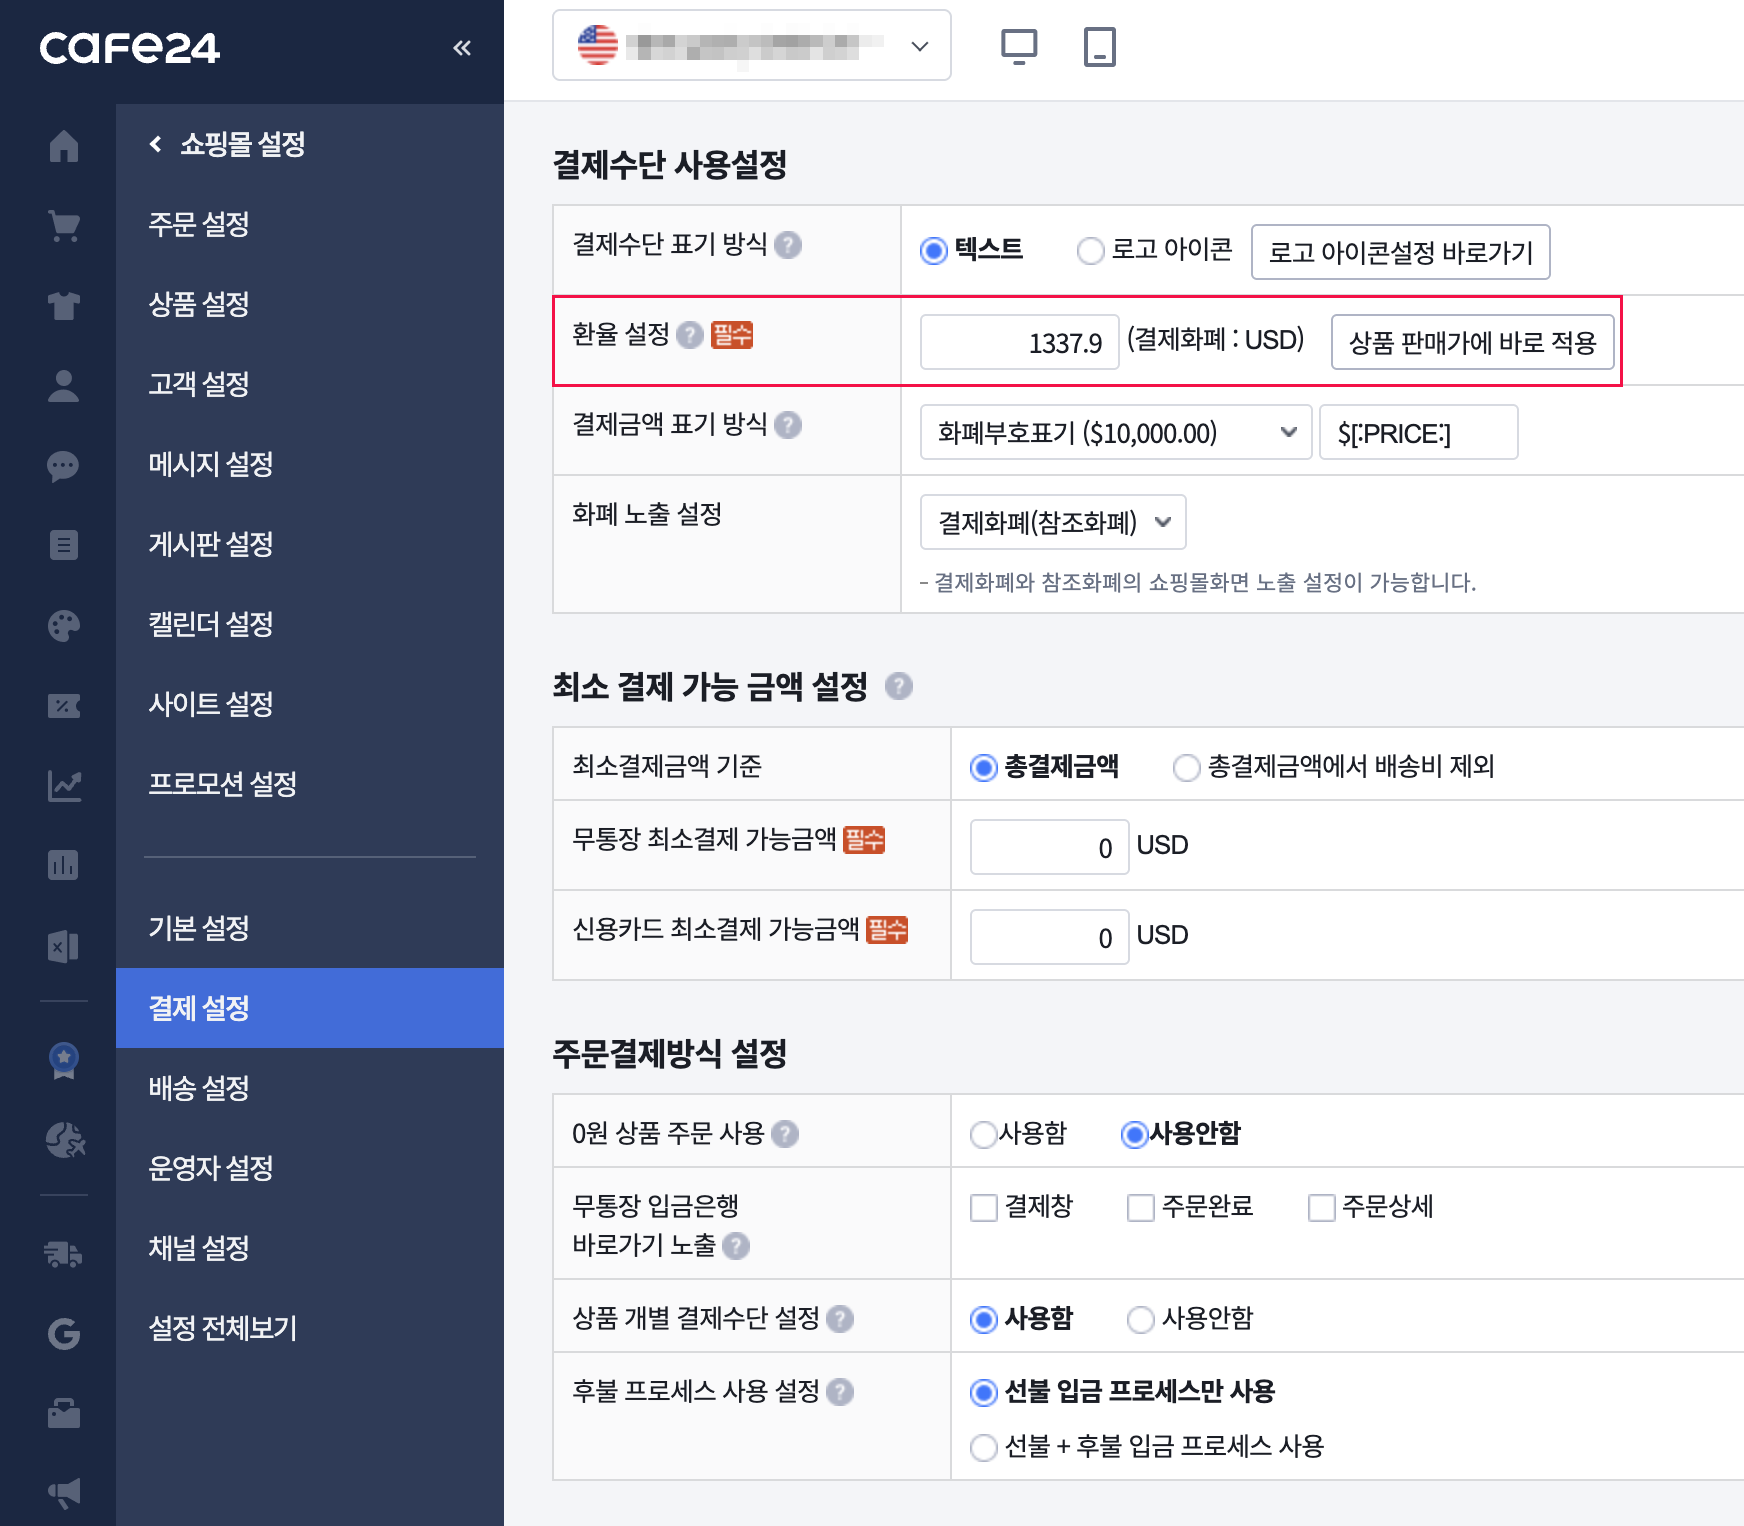This screenshot has width=1744, height=1526.
Task: Open the customer person icon
Action: tap(64, 386)
